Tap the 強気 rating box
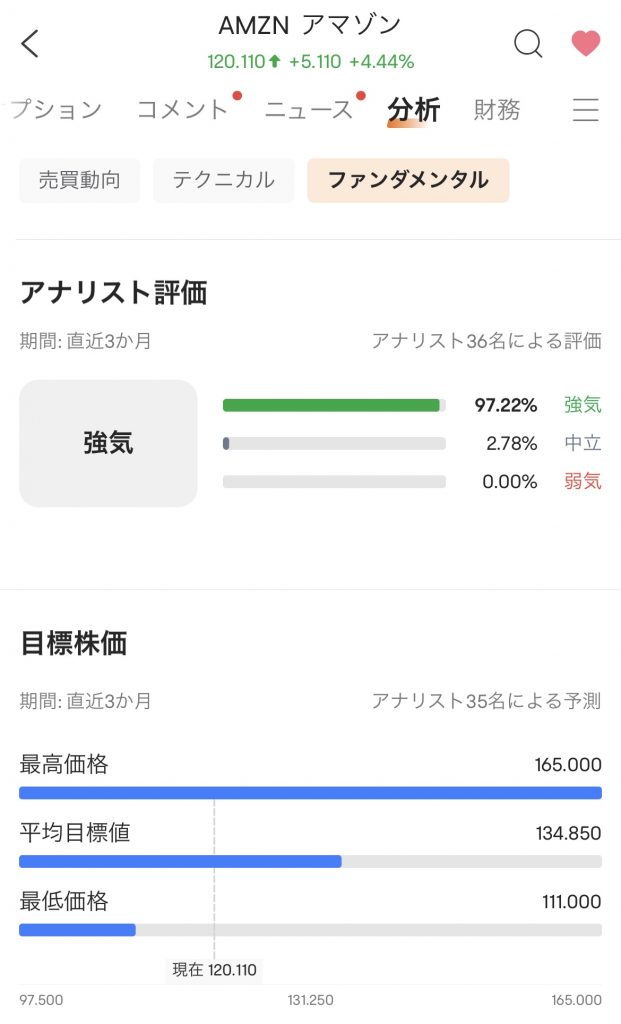The image size is (621, 1024). [x=107, y=442]
